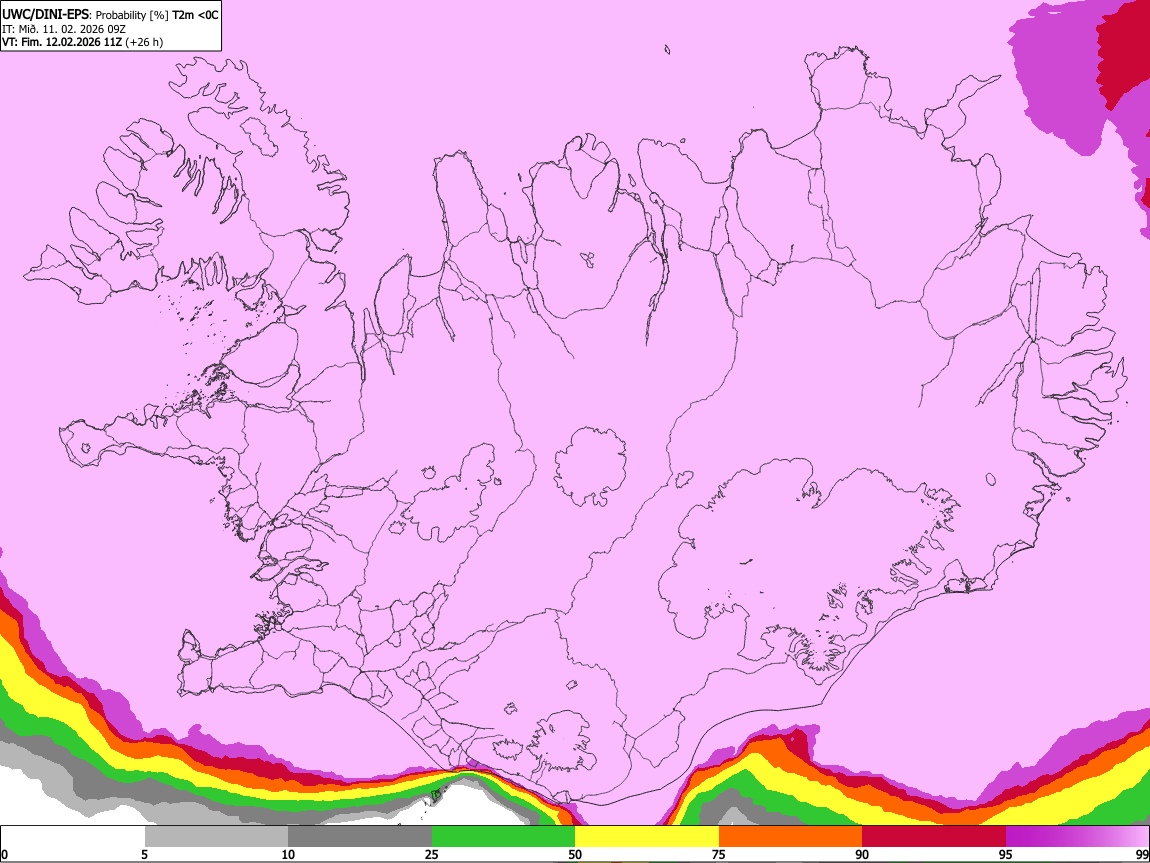The image size is (1150, 863).
Task: Click the '(+26 h)' forecast offset text
Action: coord(144,42)
